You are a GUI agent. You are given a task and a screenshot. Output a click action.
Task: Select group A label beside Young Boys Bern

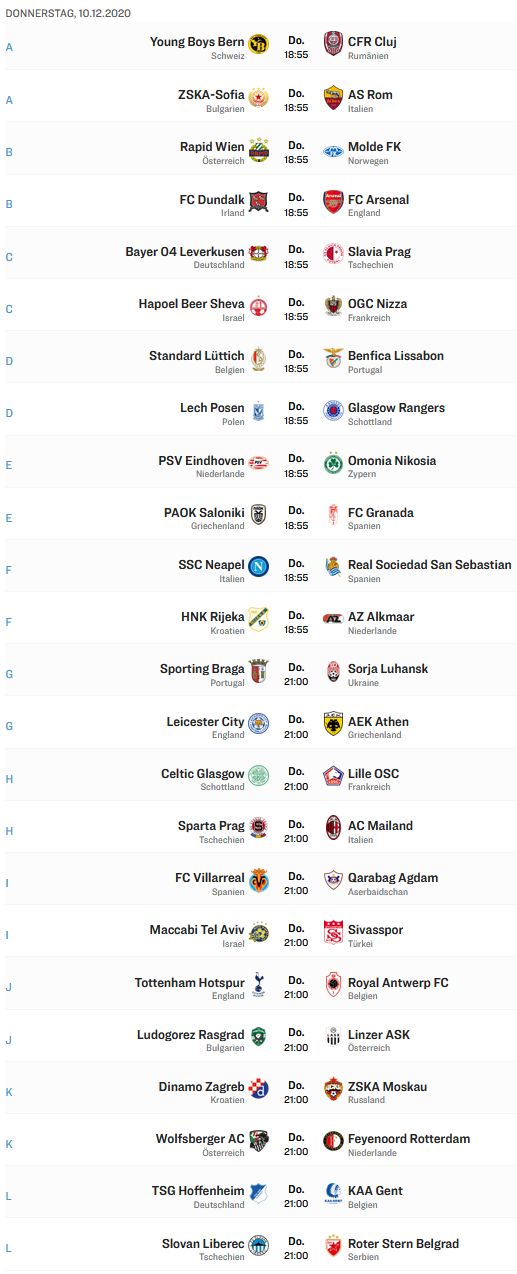click(9, 47)
